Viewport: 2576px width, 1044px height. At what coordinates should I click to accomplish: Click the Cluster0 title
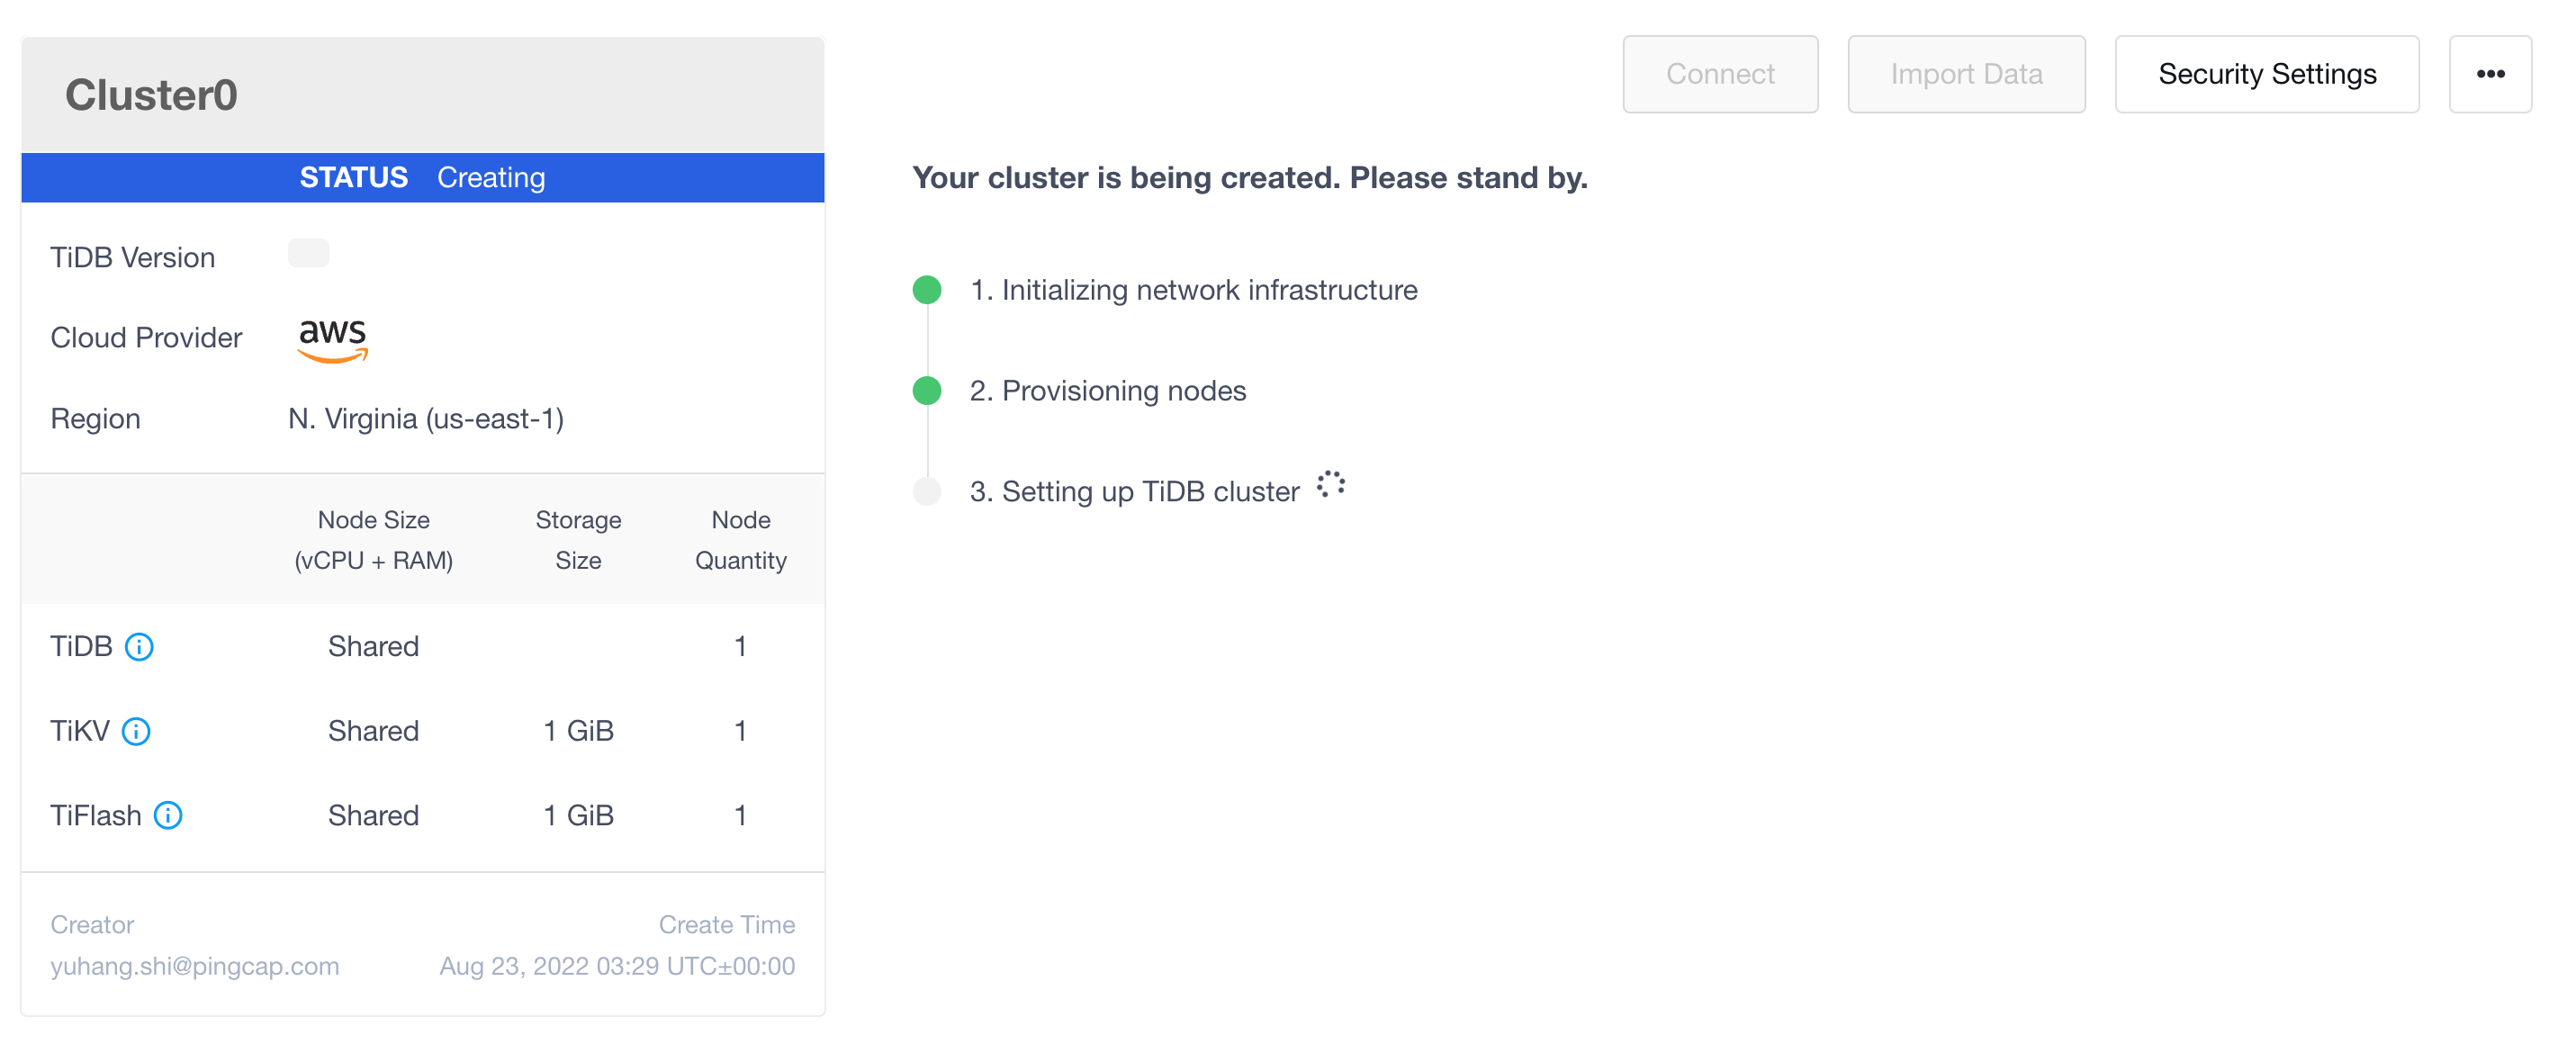point(151,95)
